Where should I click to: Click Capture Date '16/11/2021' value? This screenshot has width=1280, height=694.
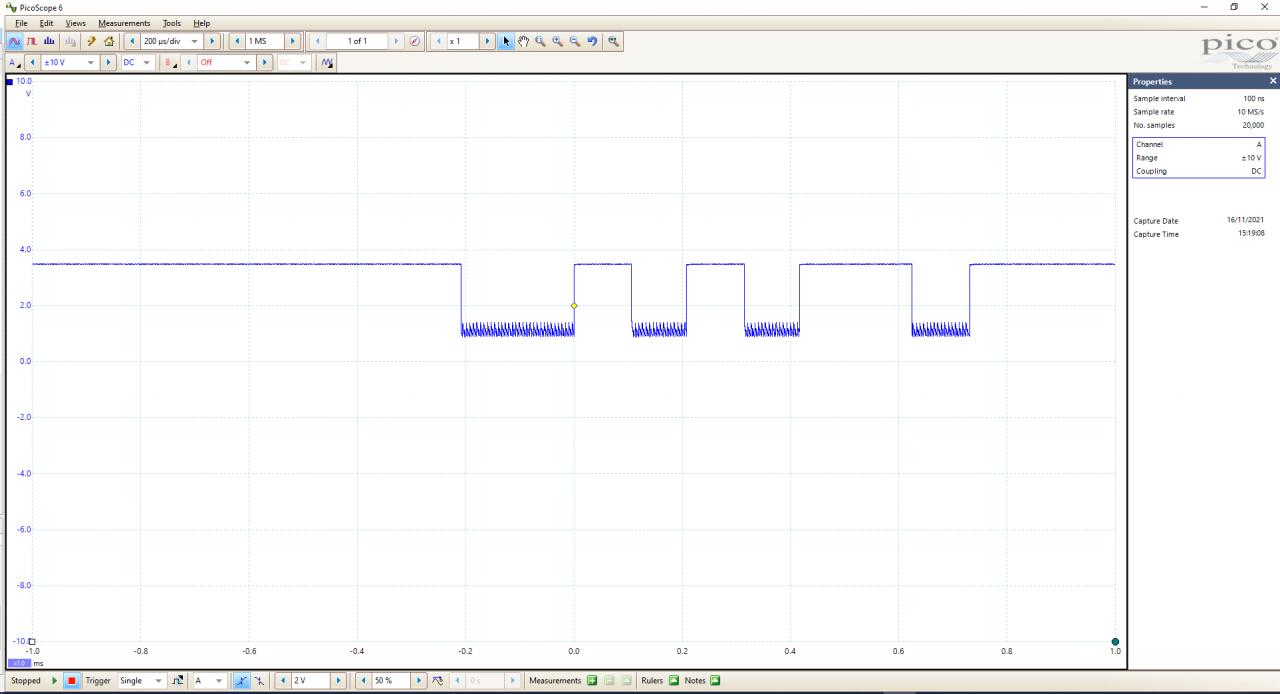point(1246,220)
